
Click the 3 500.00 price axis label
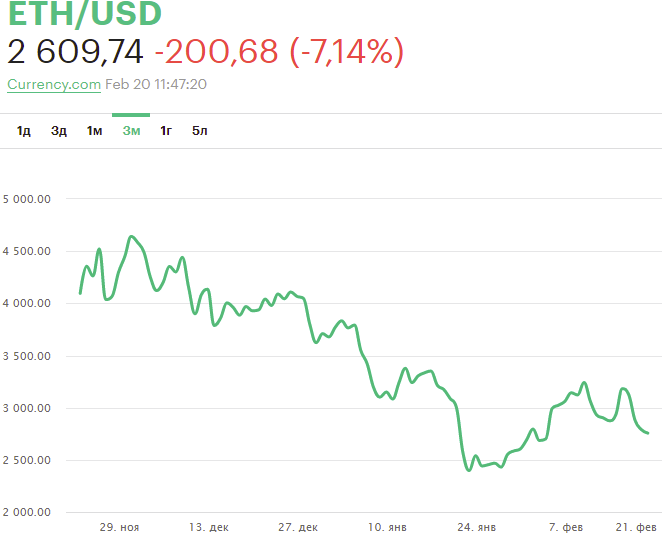27,356
